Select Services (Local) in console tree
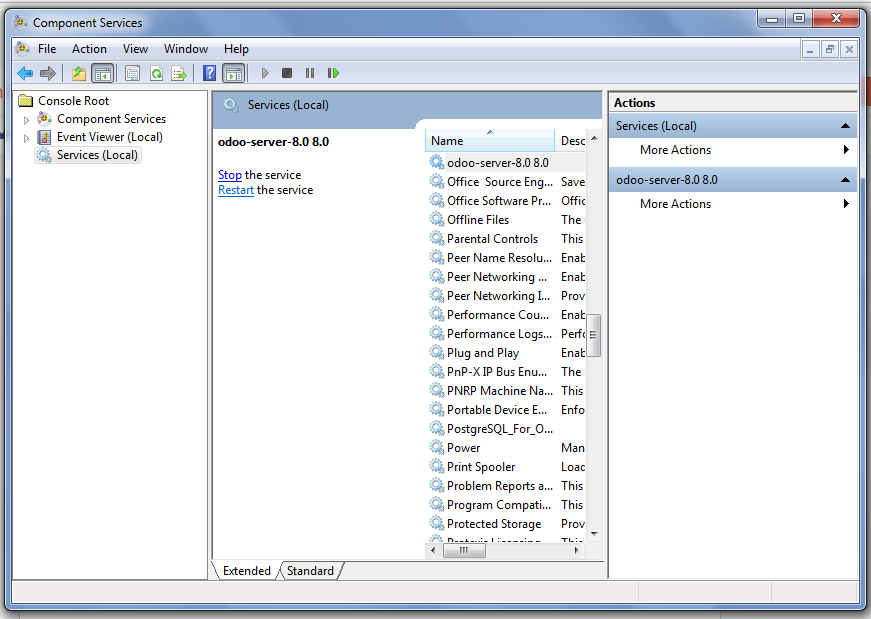 97,154
